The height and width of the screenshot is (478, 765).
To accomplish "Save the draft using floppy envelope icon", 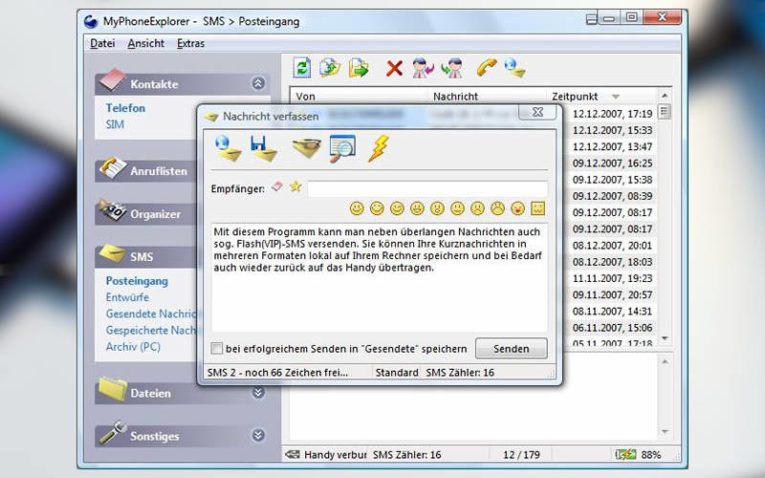I will (x=263, y=148).
